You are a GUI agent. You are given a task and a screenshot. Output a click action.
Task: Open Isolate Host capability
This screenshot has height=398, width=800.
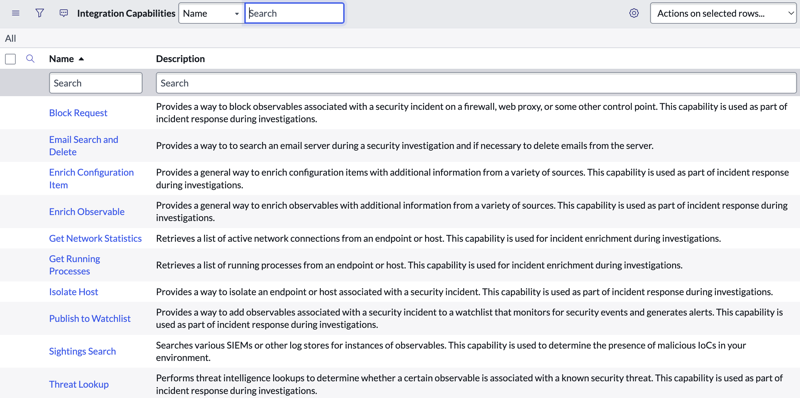[73, 292]
